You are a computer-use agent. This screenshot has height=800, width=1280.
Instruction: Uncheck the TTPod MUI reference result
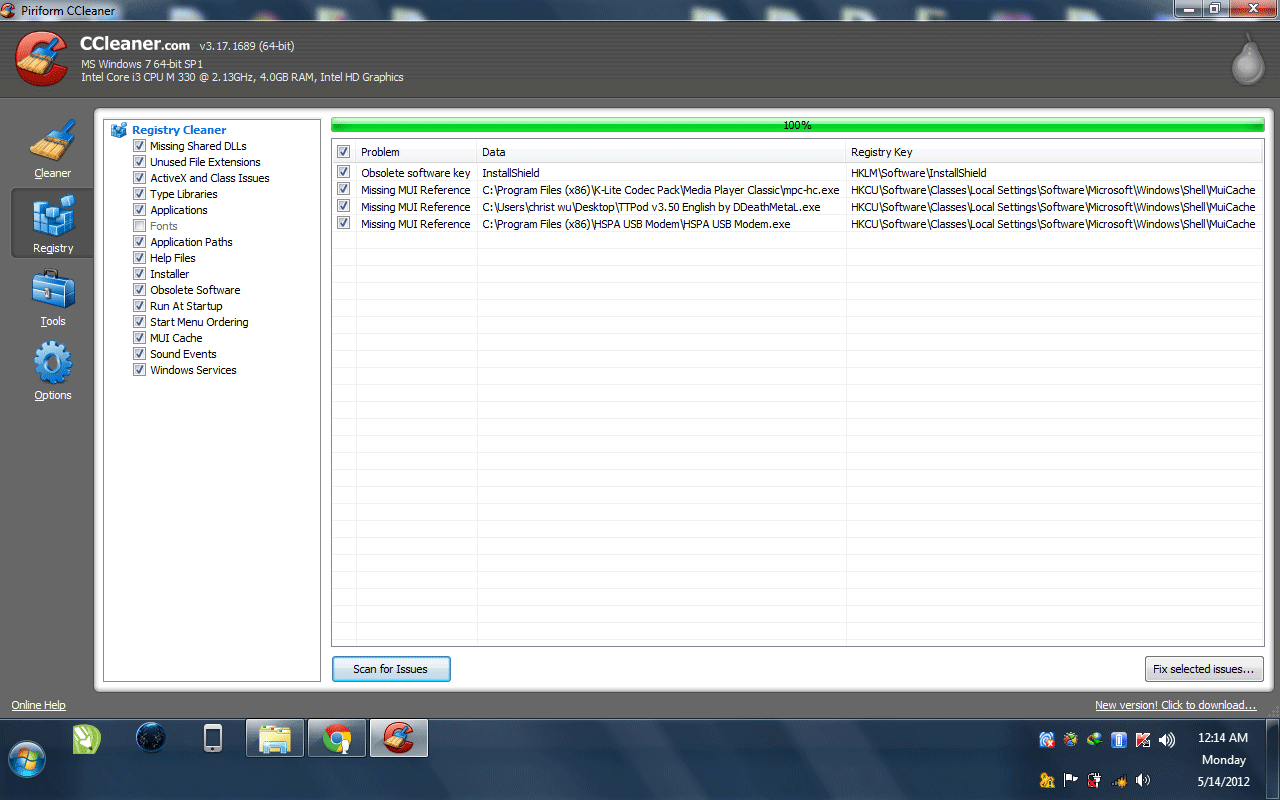pyautogui.click(x=344, y=206)
